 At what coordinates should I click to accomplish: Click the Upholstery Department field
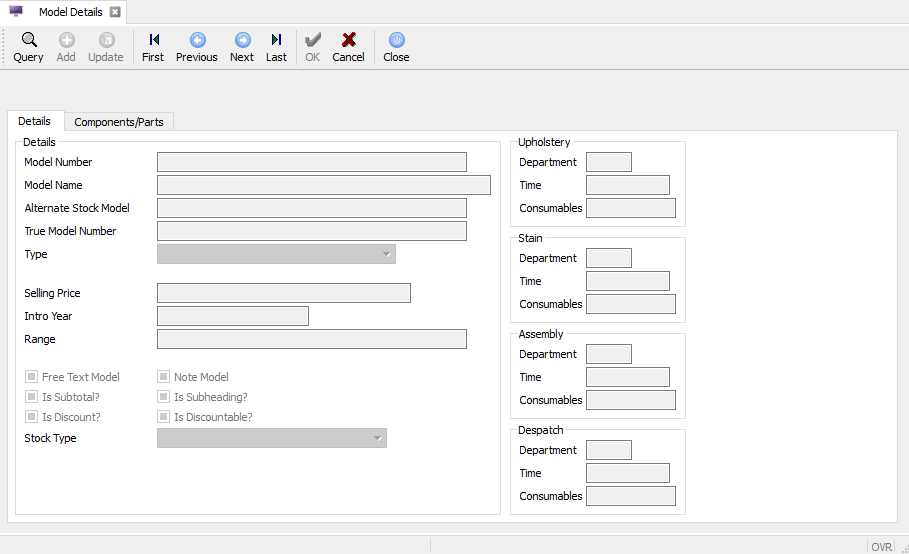(x=608, y=162)
